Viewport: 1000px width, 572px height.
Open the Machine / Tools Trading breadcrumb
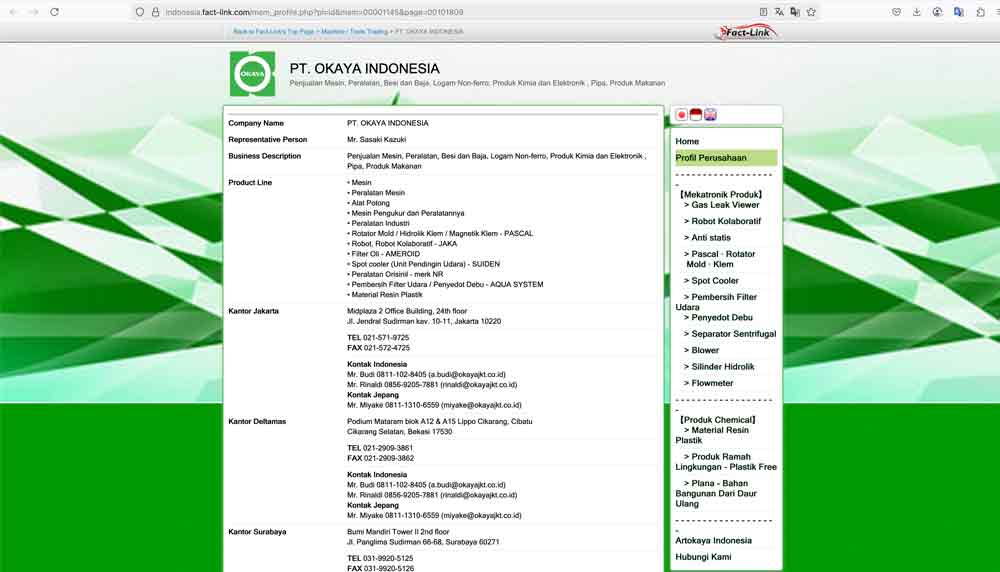[x=354, y=32]
